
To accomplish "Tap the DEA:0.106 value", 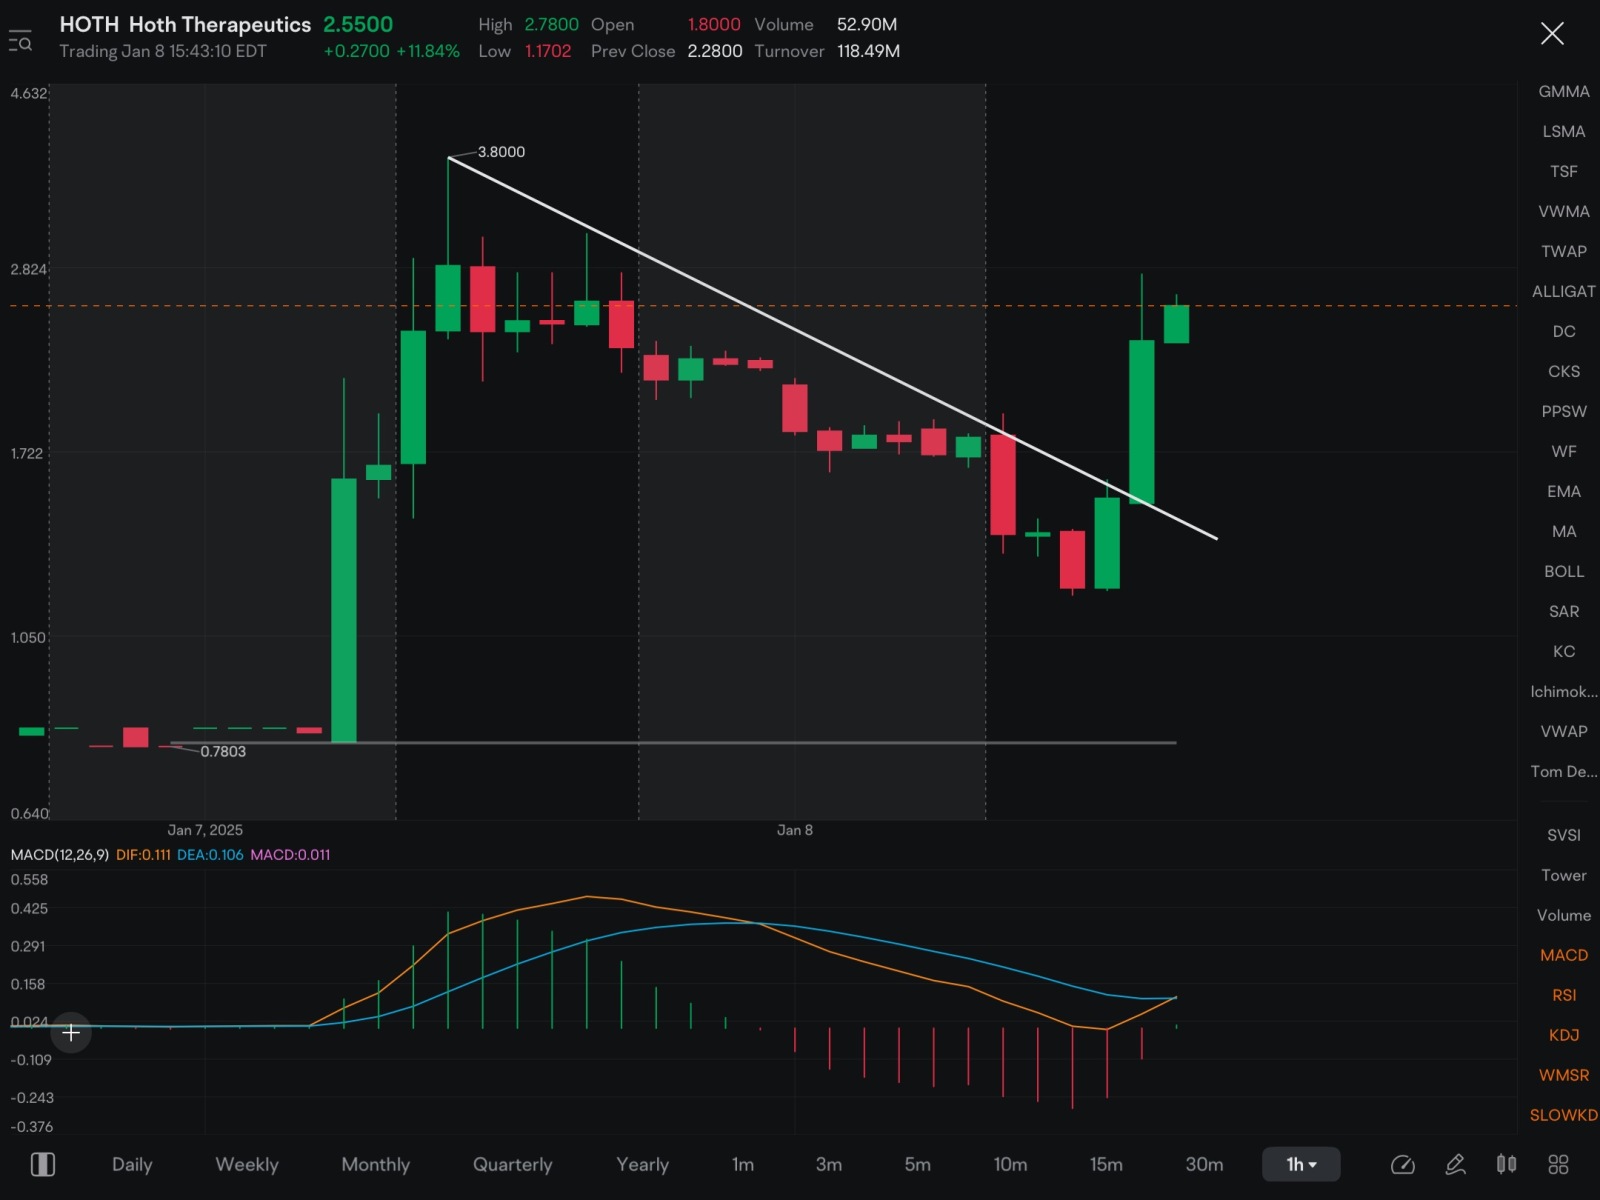I will tap(210, 855).
